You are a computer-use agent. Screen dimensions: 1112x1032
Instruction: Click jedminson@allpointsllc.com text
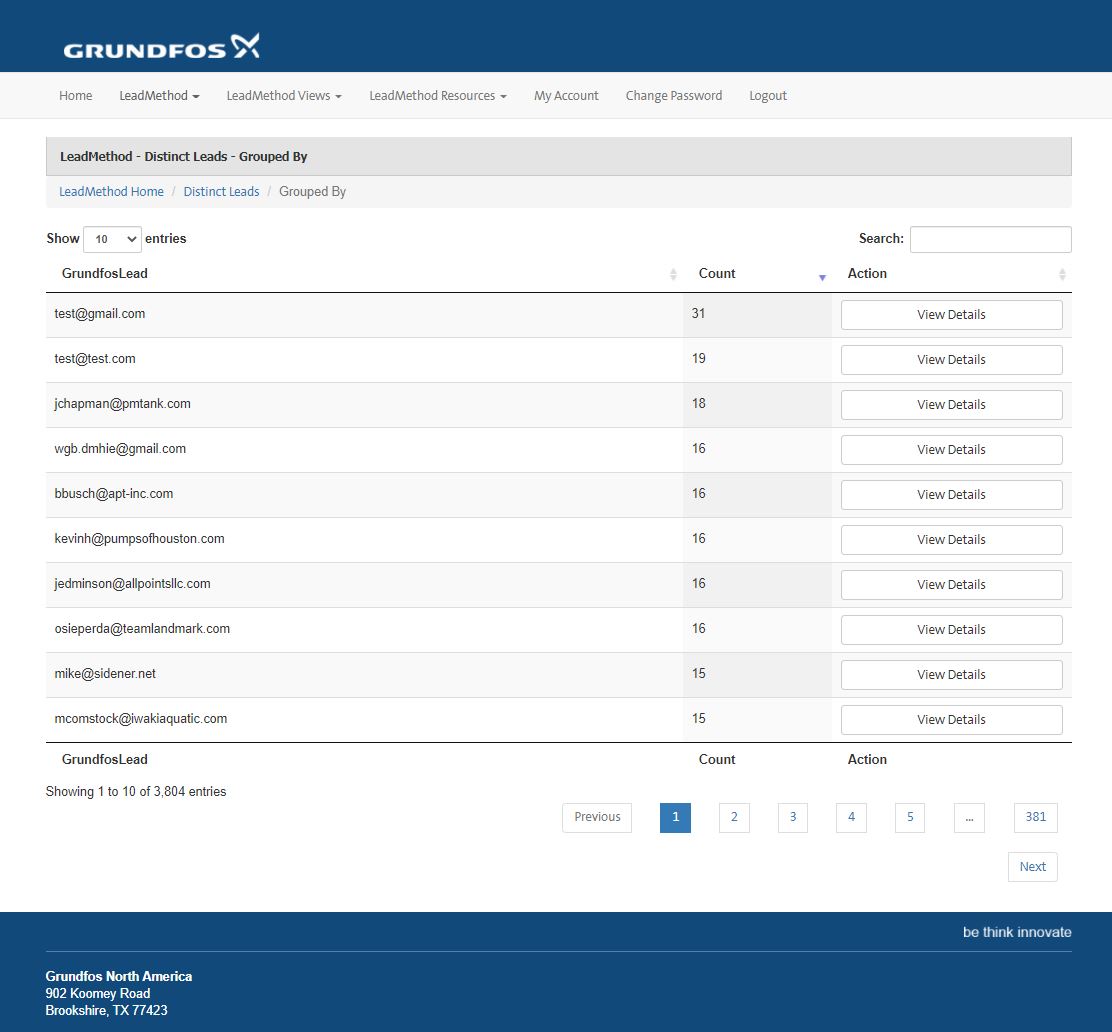click(x=133, y=584)
